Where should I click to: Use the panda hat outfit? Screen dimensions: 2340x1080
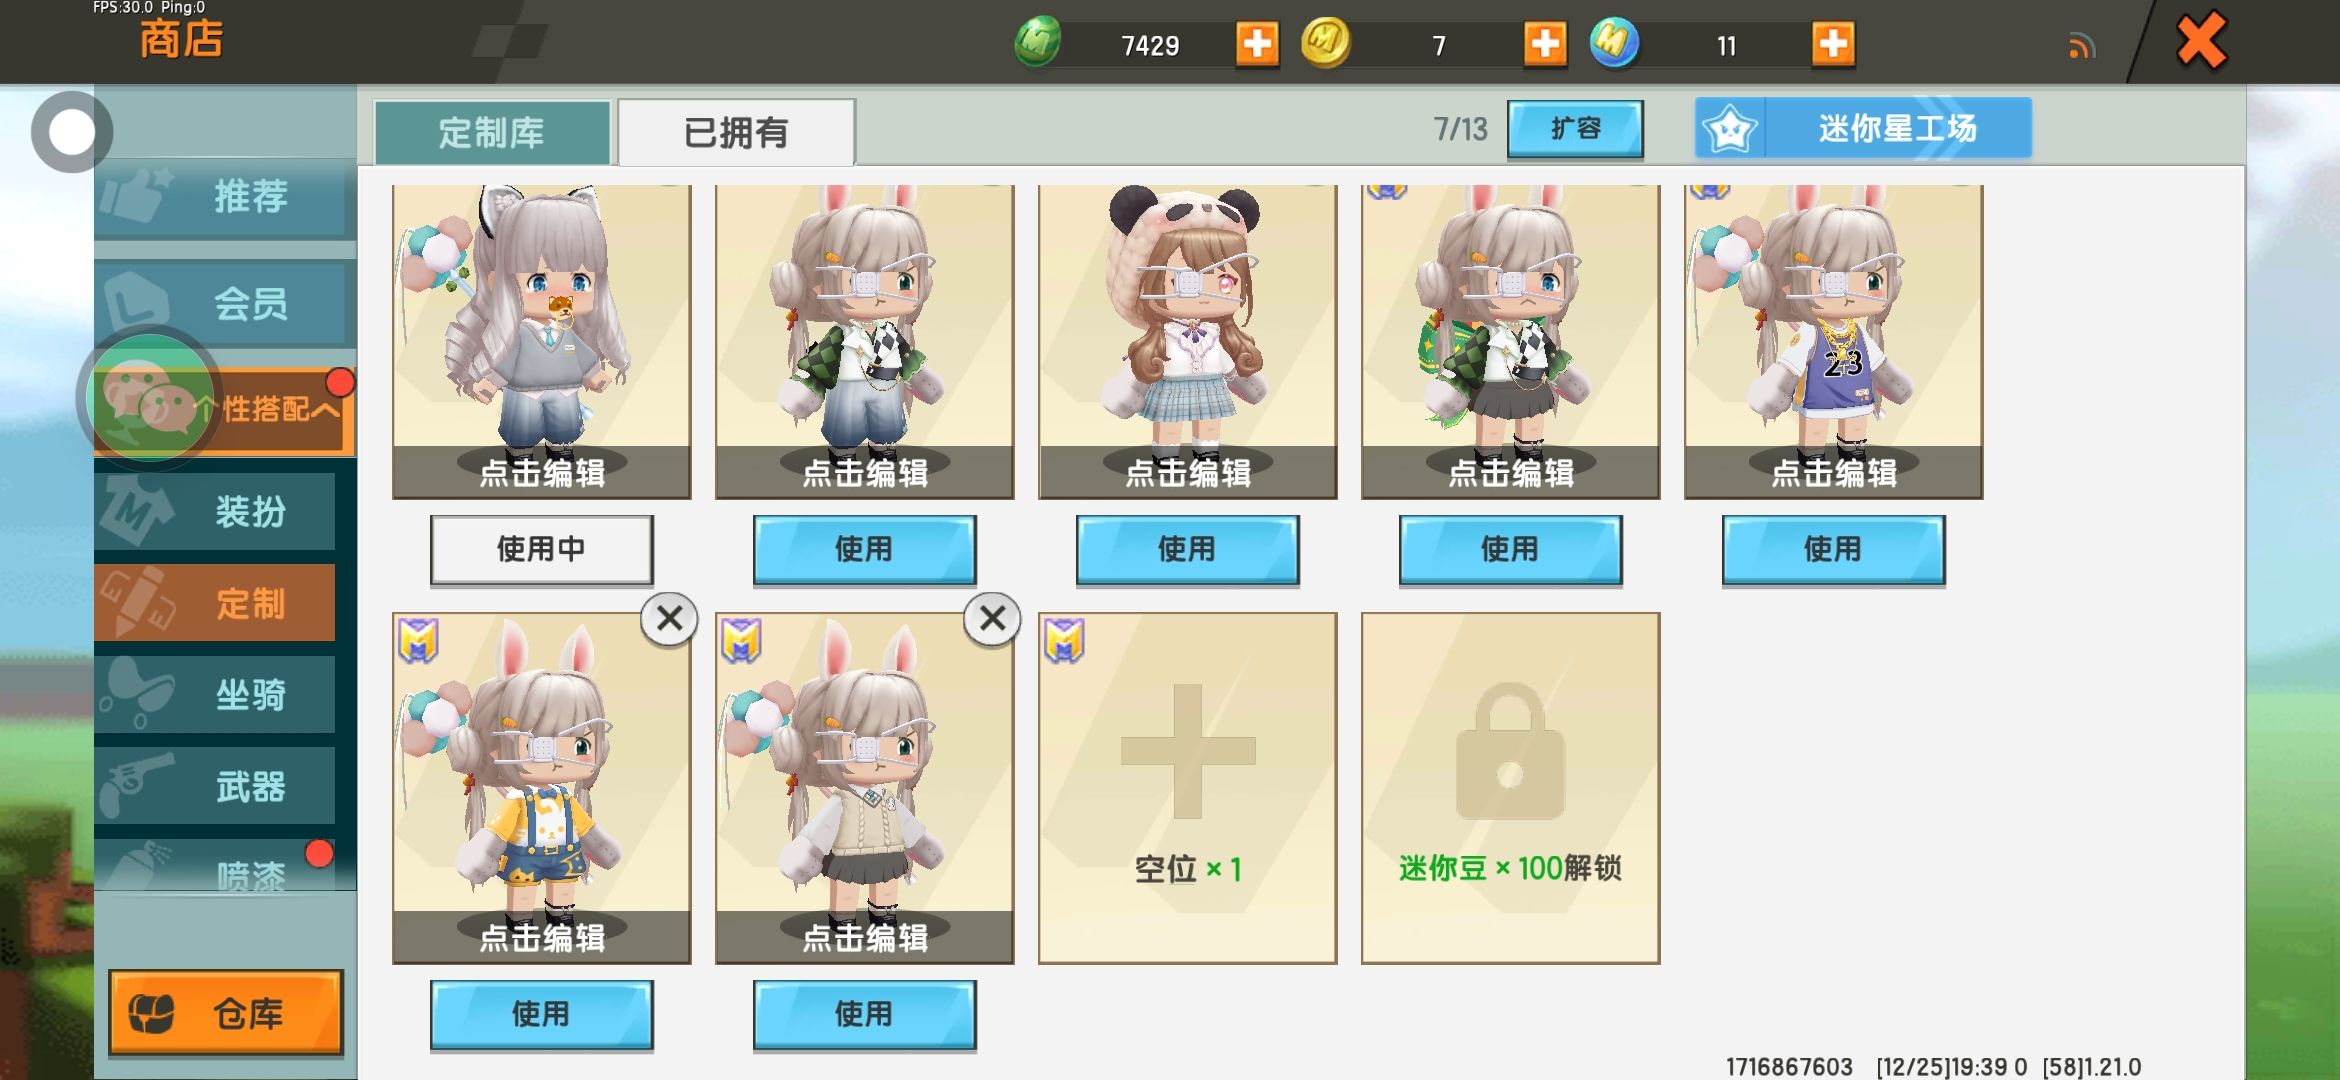point(1187,549)
